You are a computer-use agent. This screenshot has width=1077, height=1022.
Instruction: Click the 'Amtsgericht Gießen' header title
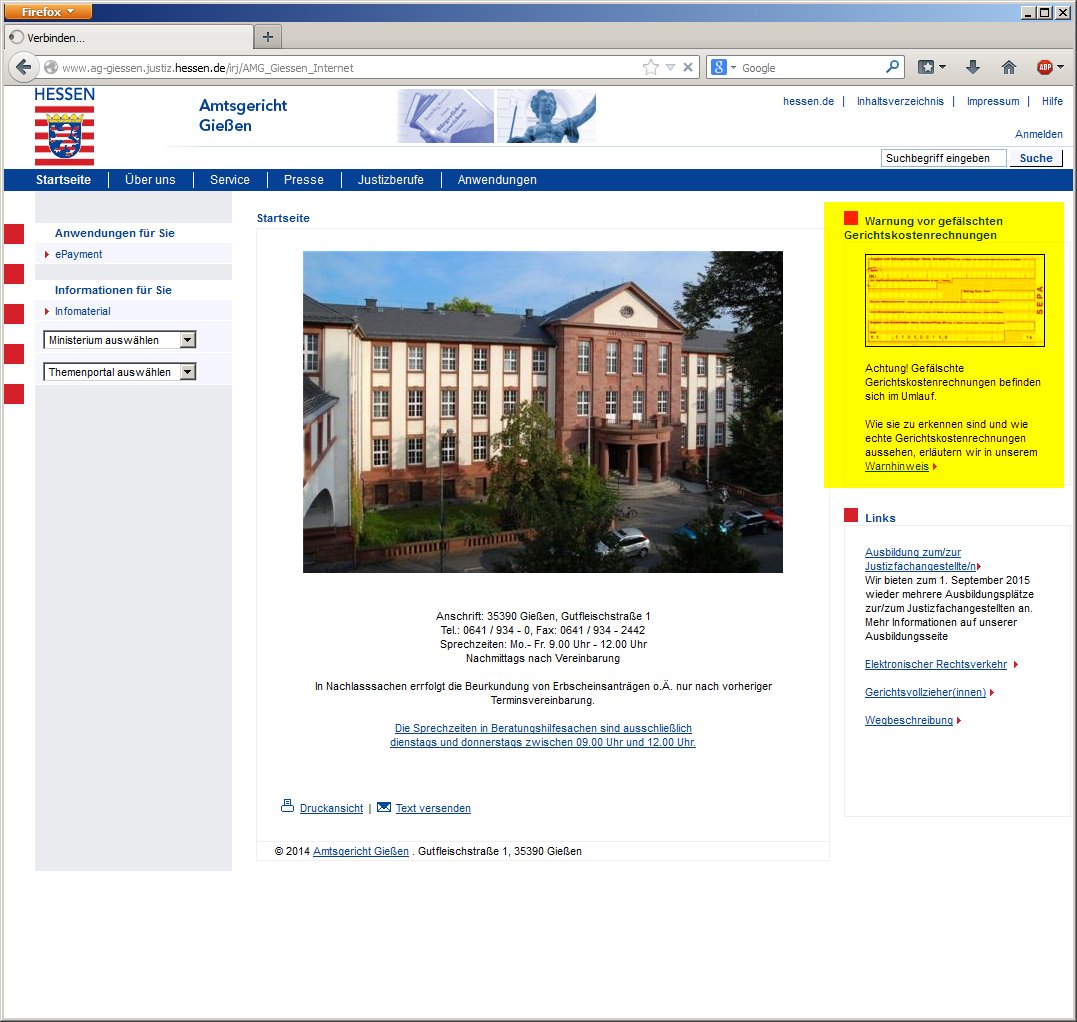(243, 115)
